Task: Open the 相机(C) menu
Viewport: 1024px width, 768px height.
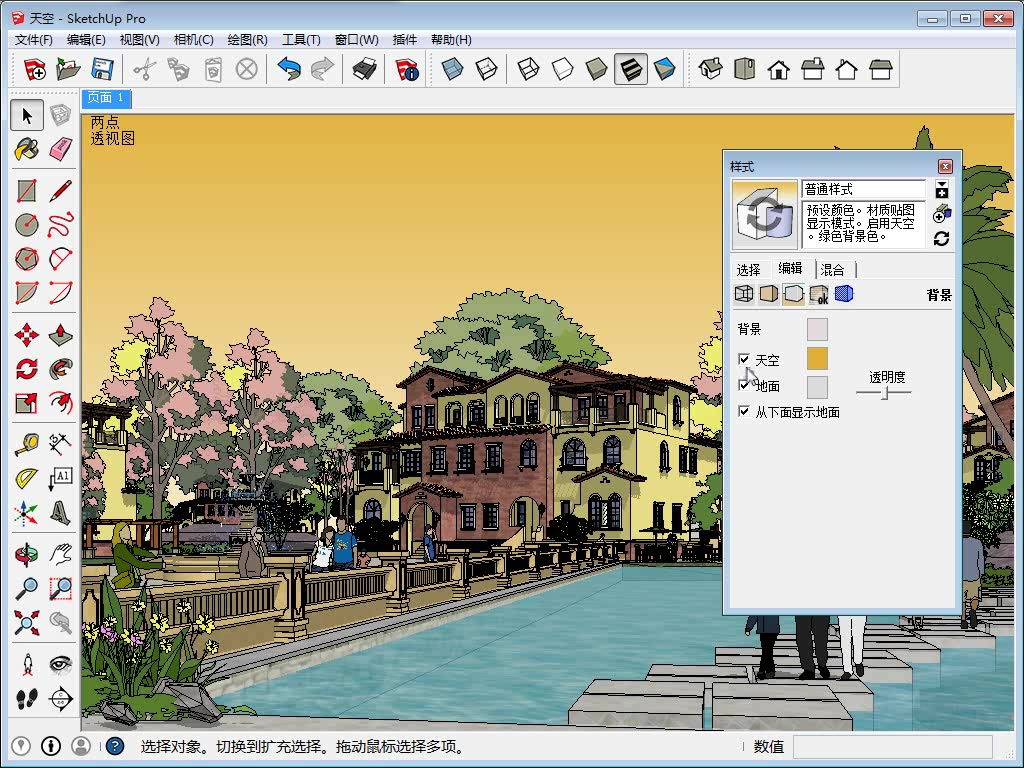Action: click(193, 40)
